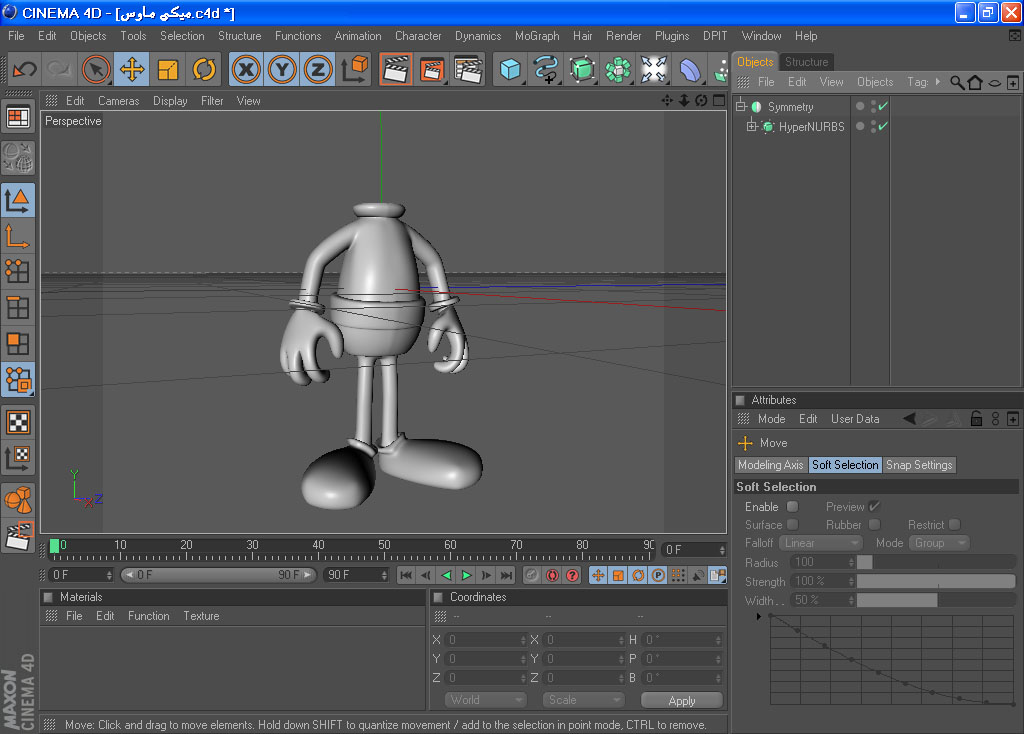Toggle the Surface checkbox
Screen dimensions: 1024x734
(x=793, y=524)
